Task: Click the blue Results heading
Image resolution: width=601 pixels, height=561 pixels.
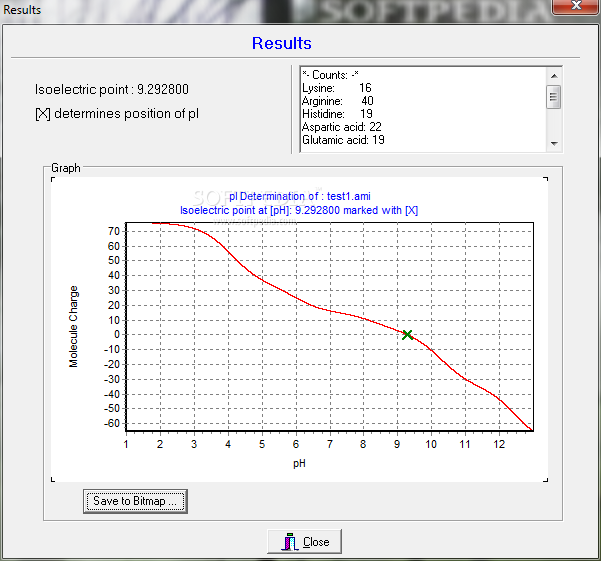Action: pos(282,43)
